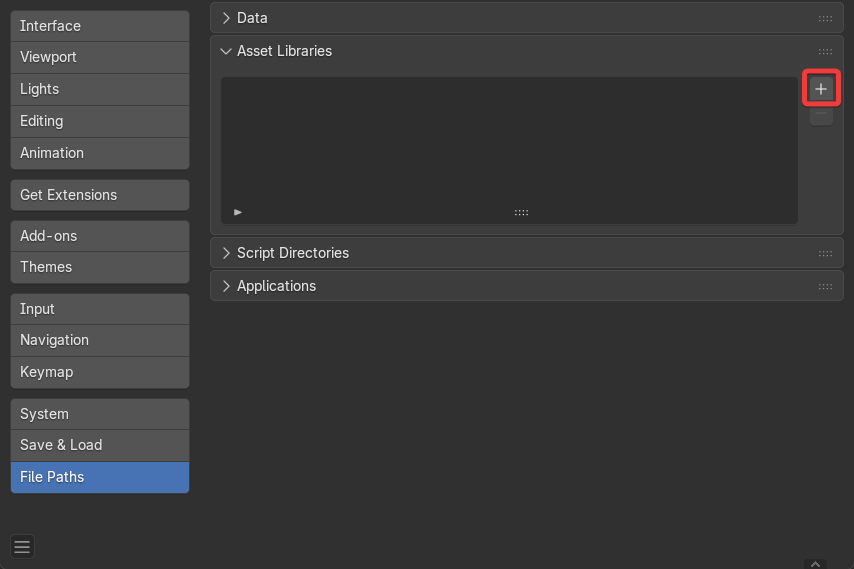The width and height of the screenshot is (854, 569).
Task: Click the Data panel drag grip
Action: 825,18
